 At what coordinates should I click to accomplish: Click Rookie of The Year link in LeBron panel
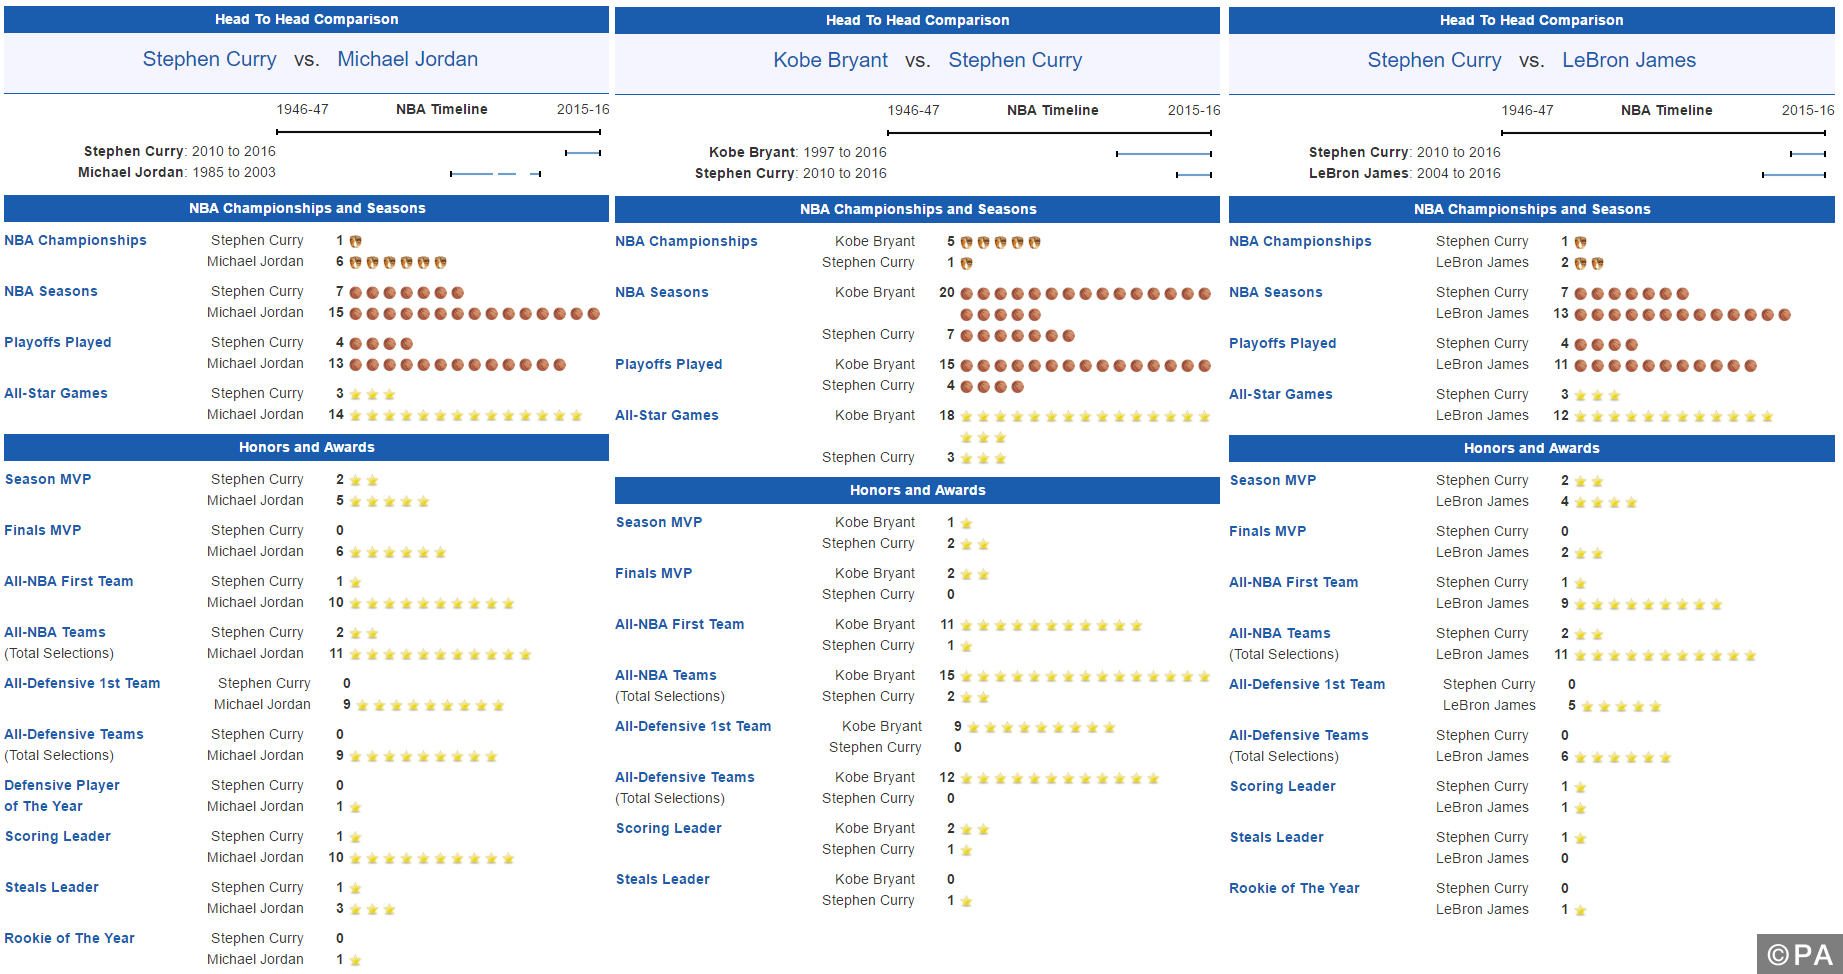coord(1294,888)
